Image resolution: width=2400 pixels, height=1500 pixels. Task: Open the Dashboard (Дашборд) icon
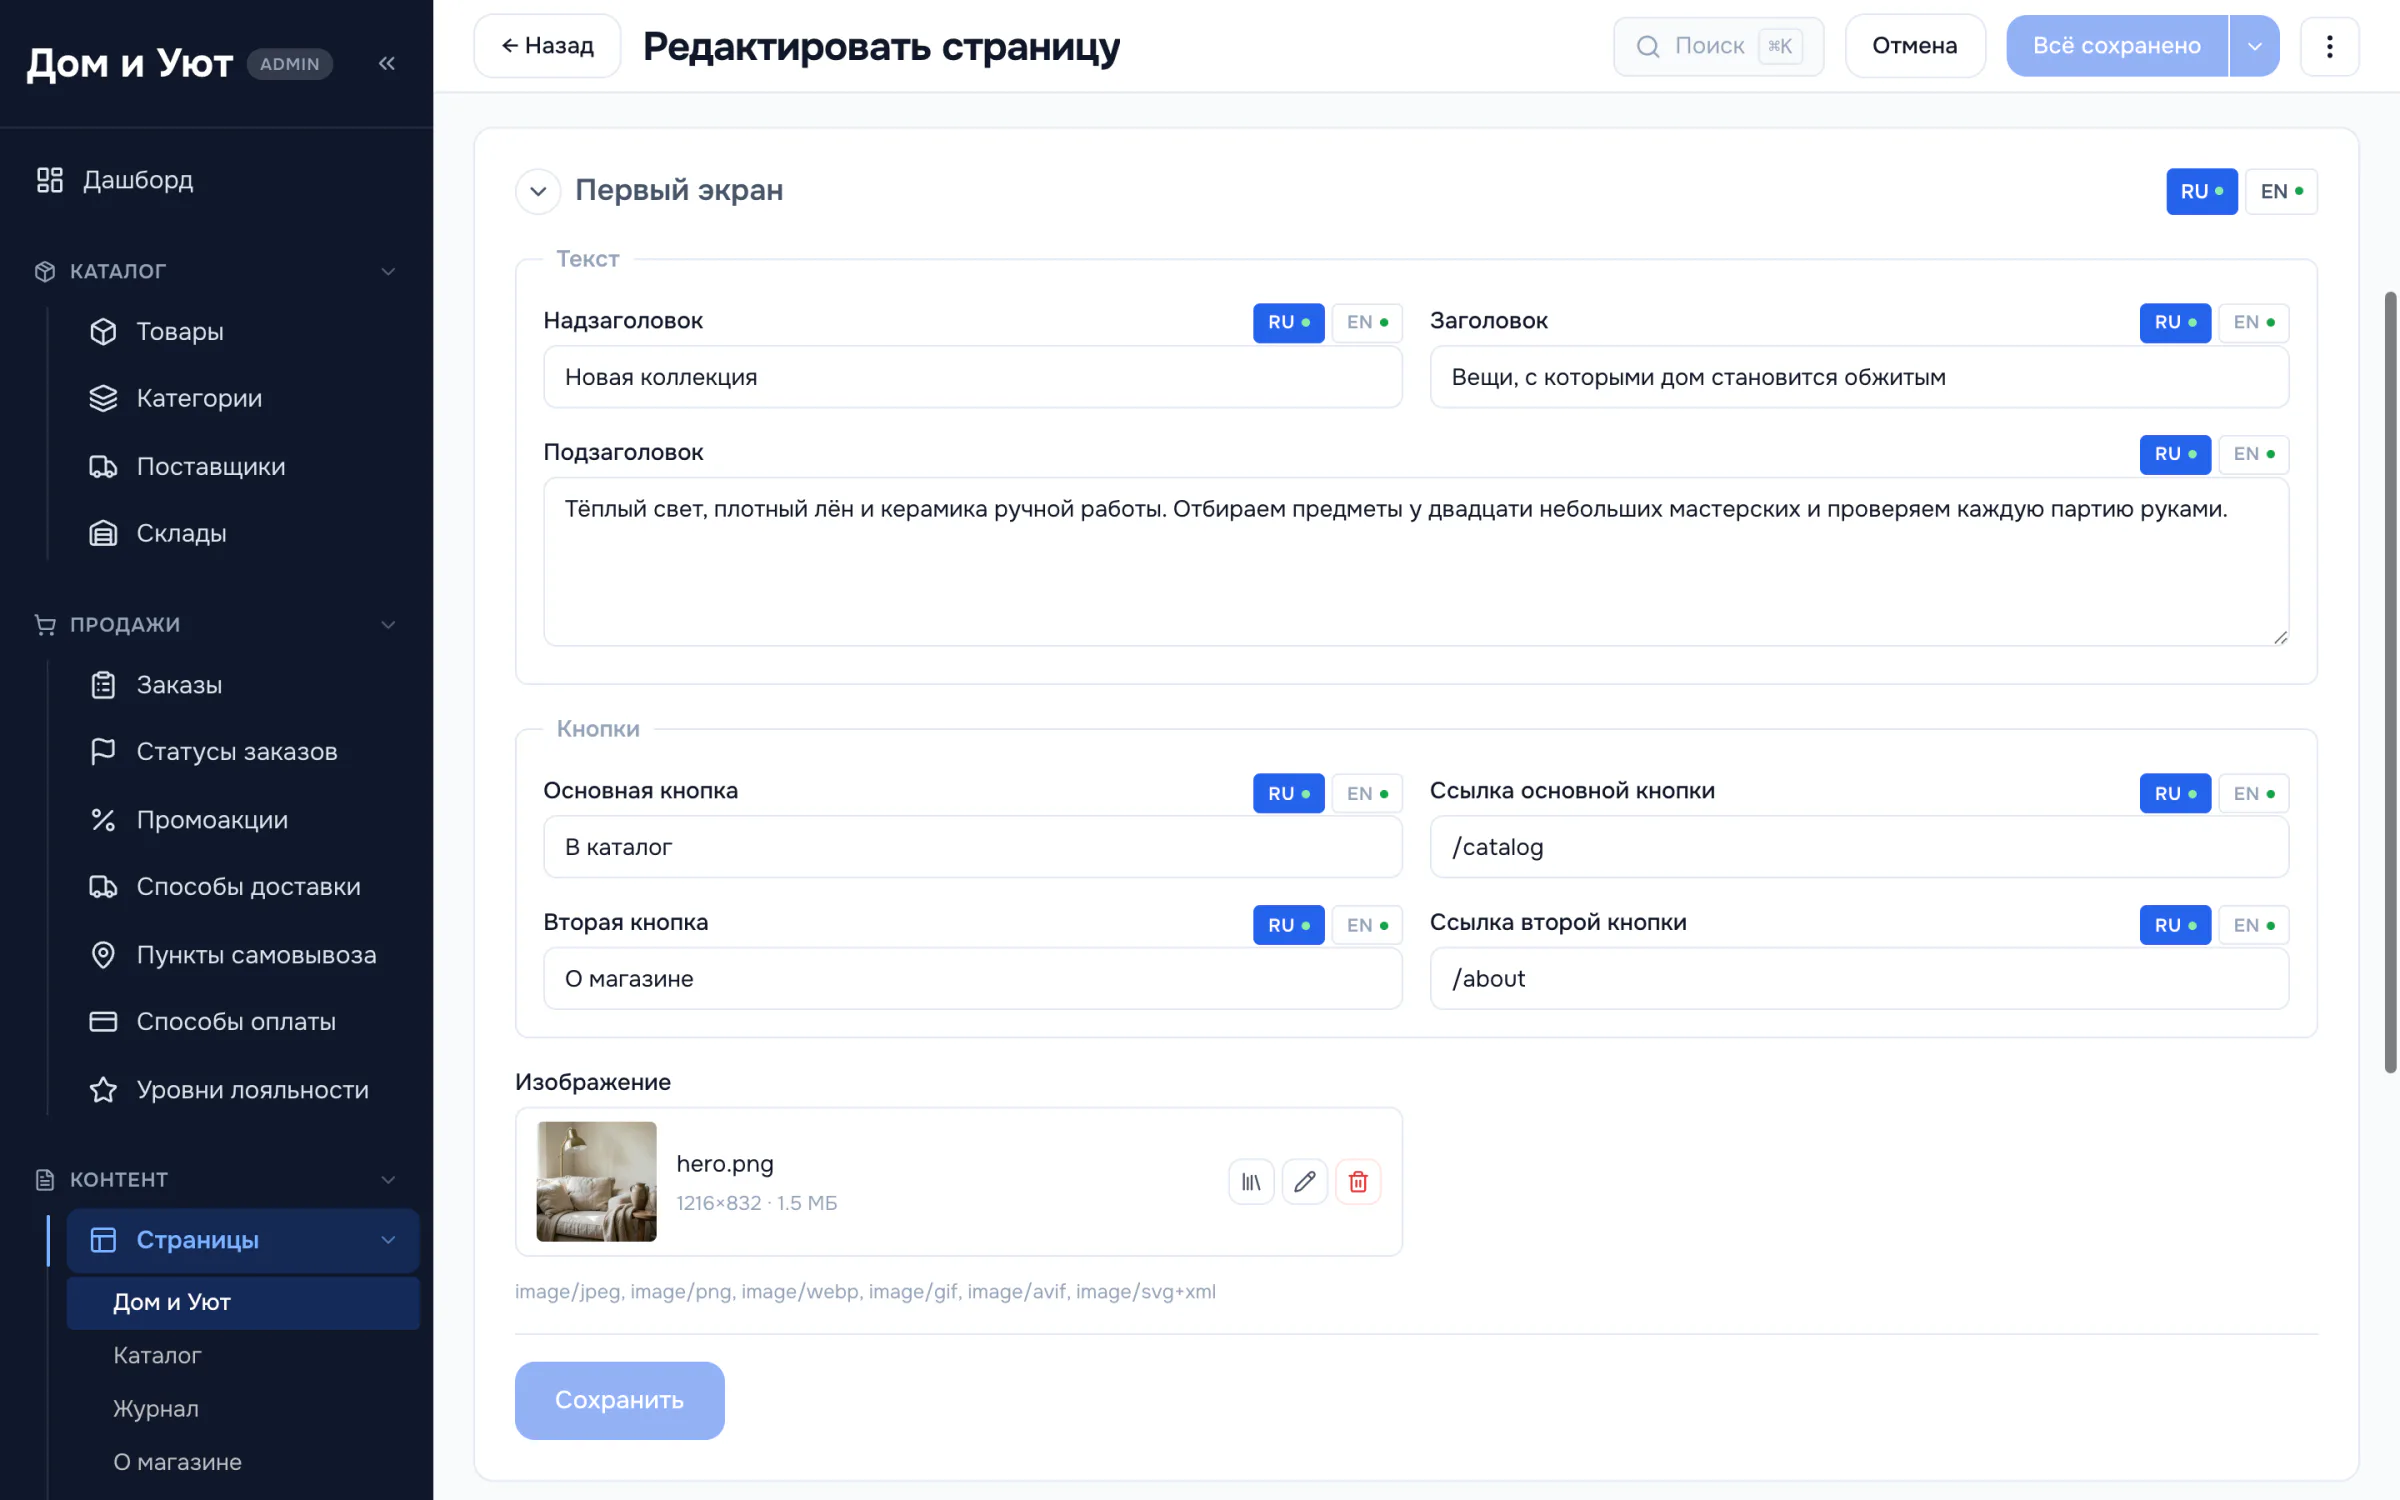50,180
